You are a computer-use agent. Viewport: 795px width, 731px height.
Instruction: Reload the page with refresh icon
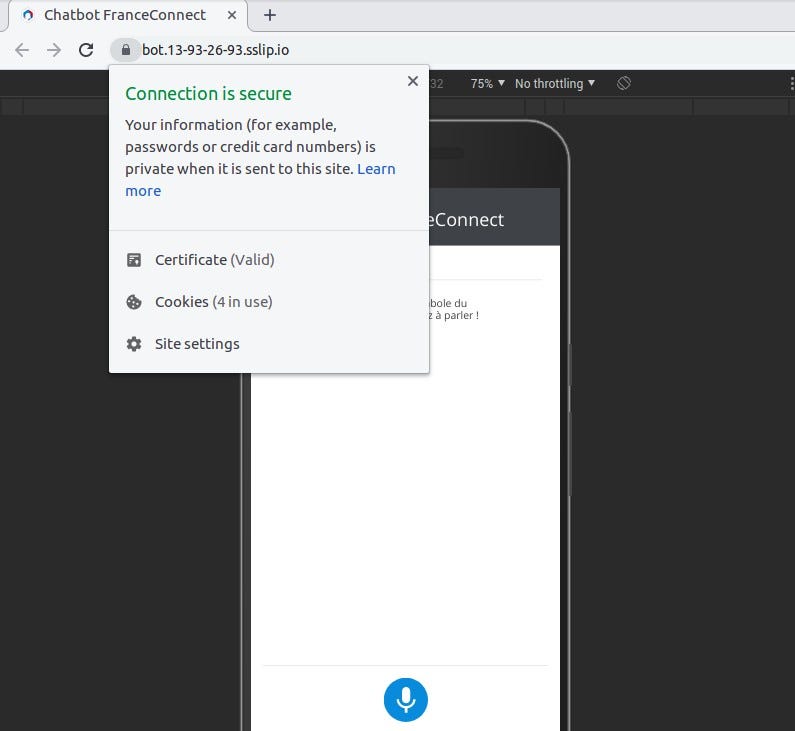click(86, 50)
